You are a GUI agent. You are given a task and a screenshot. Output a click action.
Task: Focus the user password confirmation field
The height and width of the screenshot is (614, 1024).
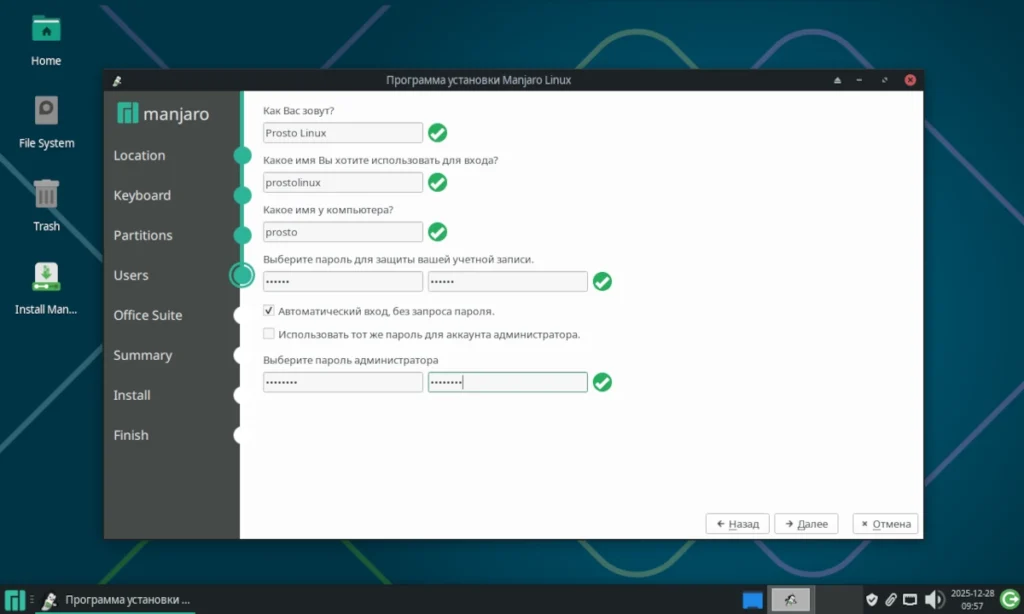tap(507, 282)
